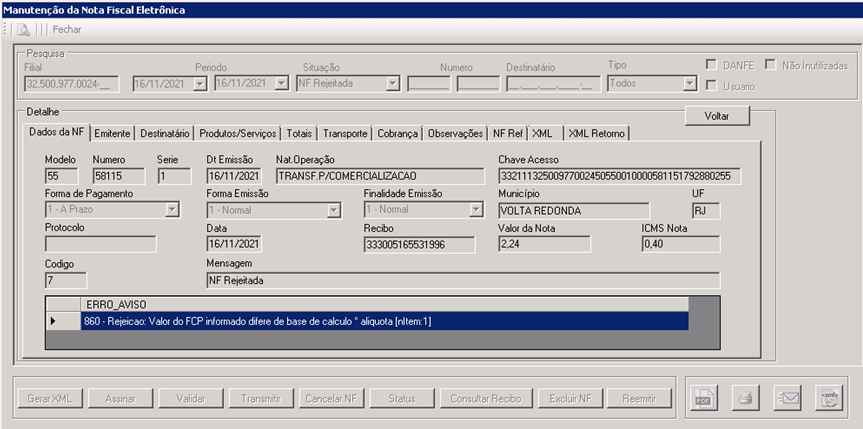Viewport: 863px width, 429px height.
Task: Click the Excluir NF button
Action: tap(570, 398)
